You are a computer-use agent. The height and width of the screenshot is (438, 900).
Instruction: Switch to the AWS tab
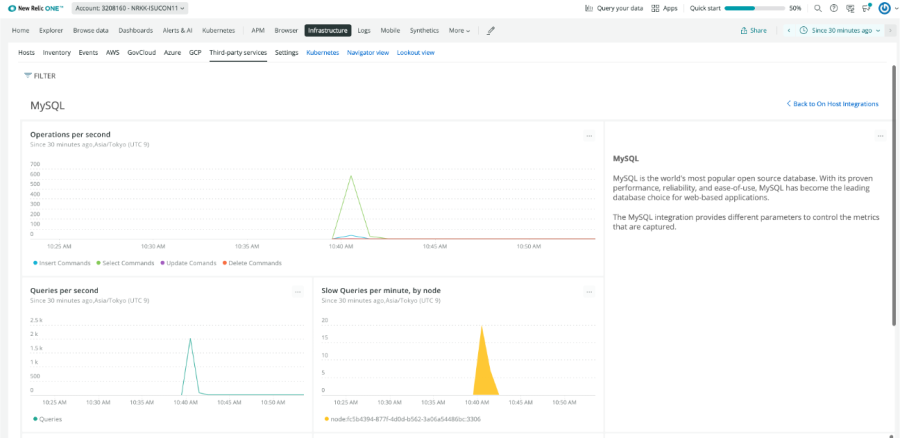pyautogui.click(x=112, y=52)
